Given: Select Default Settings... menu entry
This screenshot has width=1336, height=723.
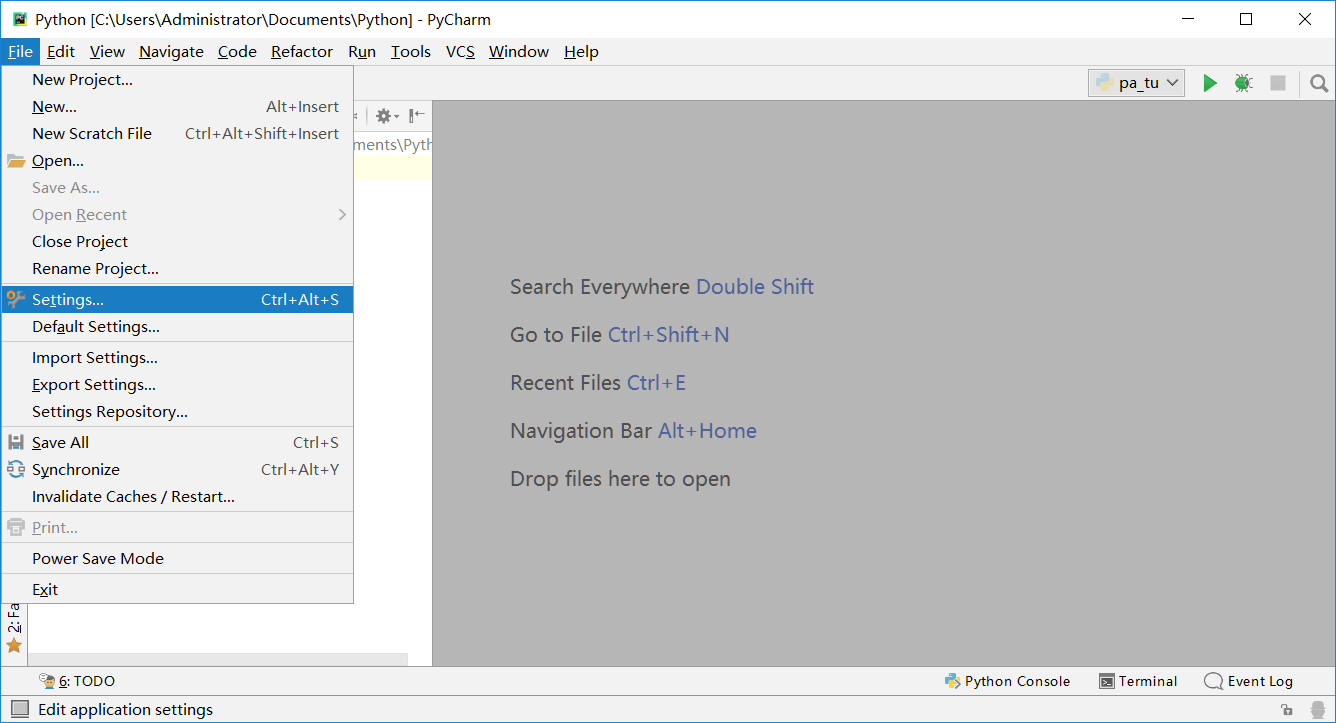Looking at the screenshot, I should pos(177,327).
